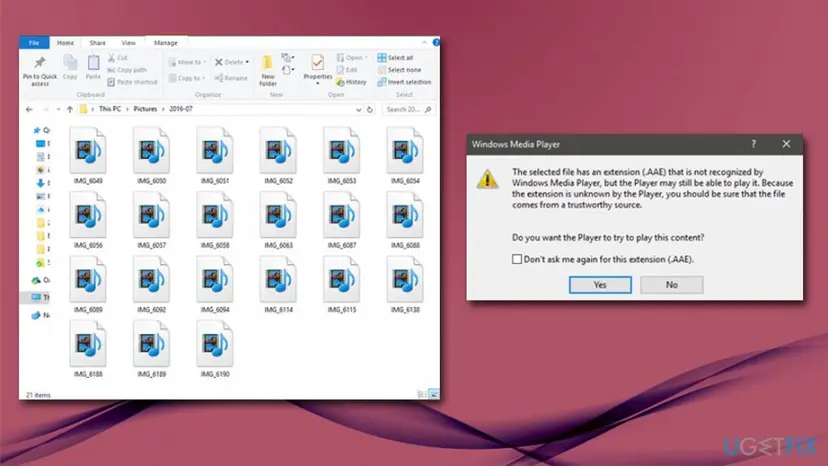The width and height of the screenshot is (828, 466).
Task: Open the Move to dropdown
Action: [187, 62]
